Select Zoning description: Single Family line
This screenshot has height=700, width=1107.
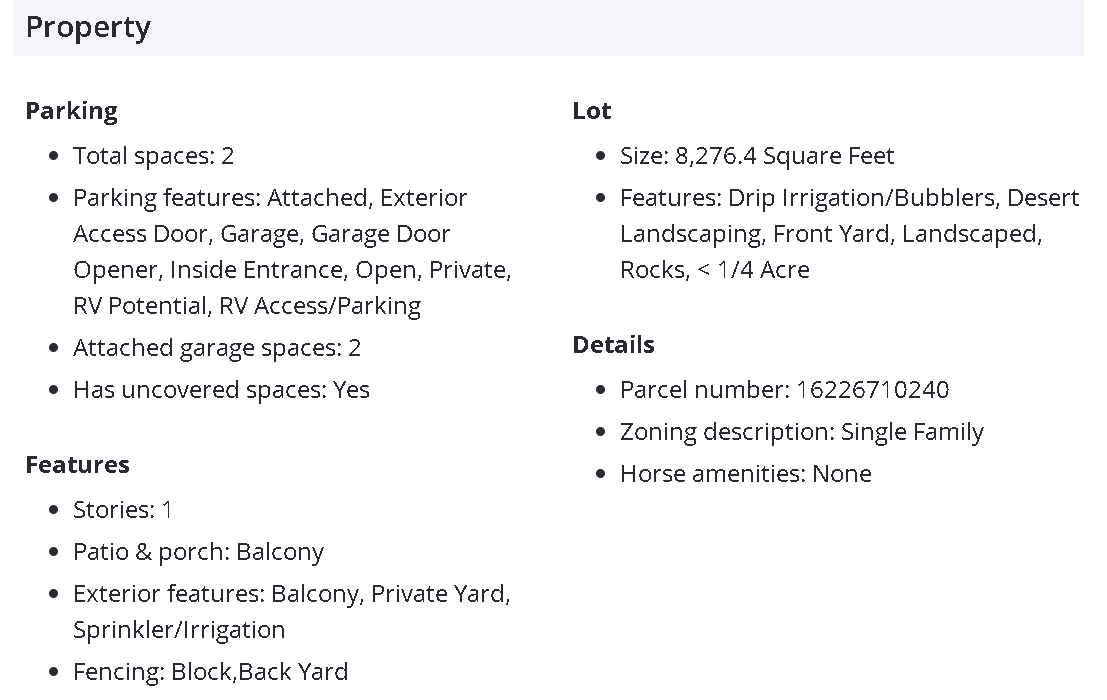click(x=801, y=431)
